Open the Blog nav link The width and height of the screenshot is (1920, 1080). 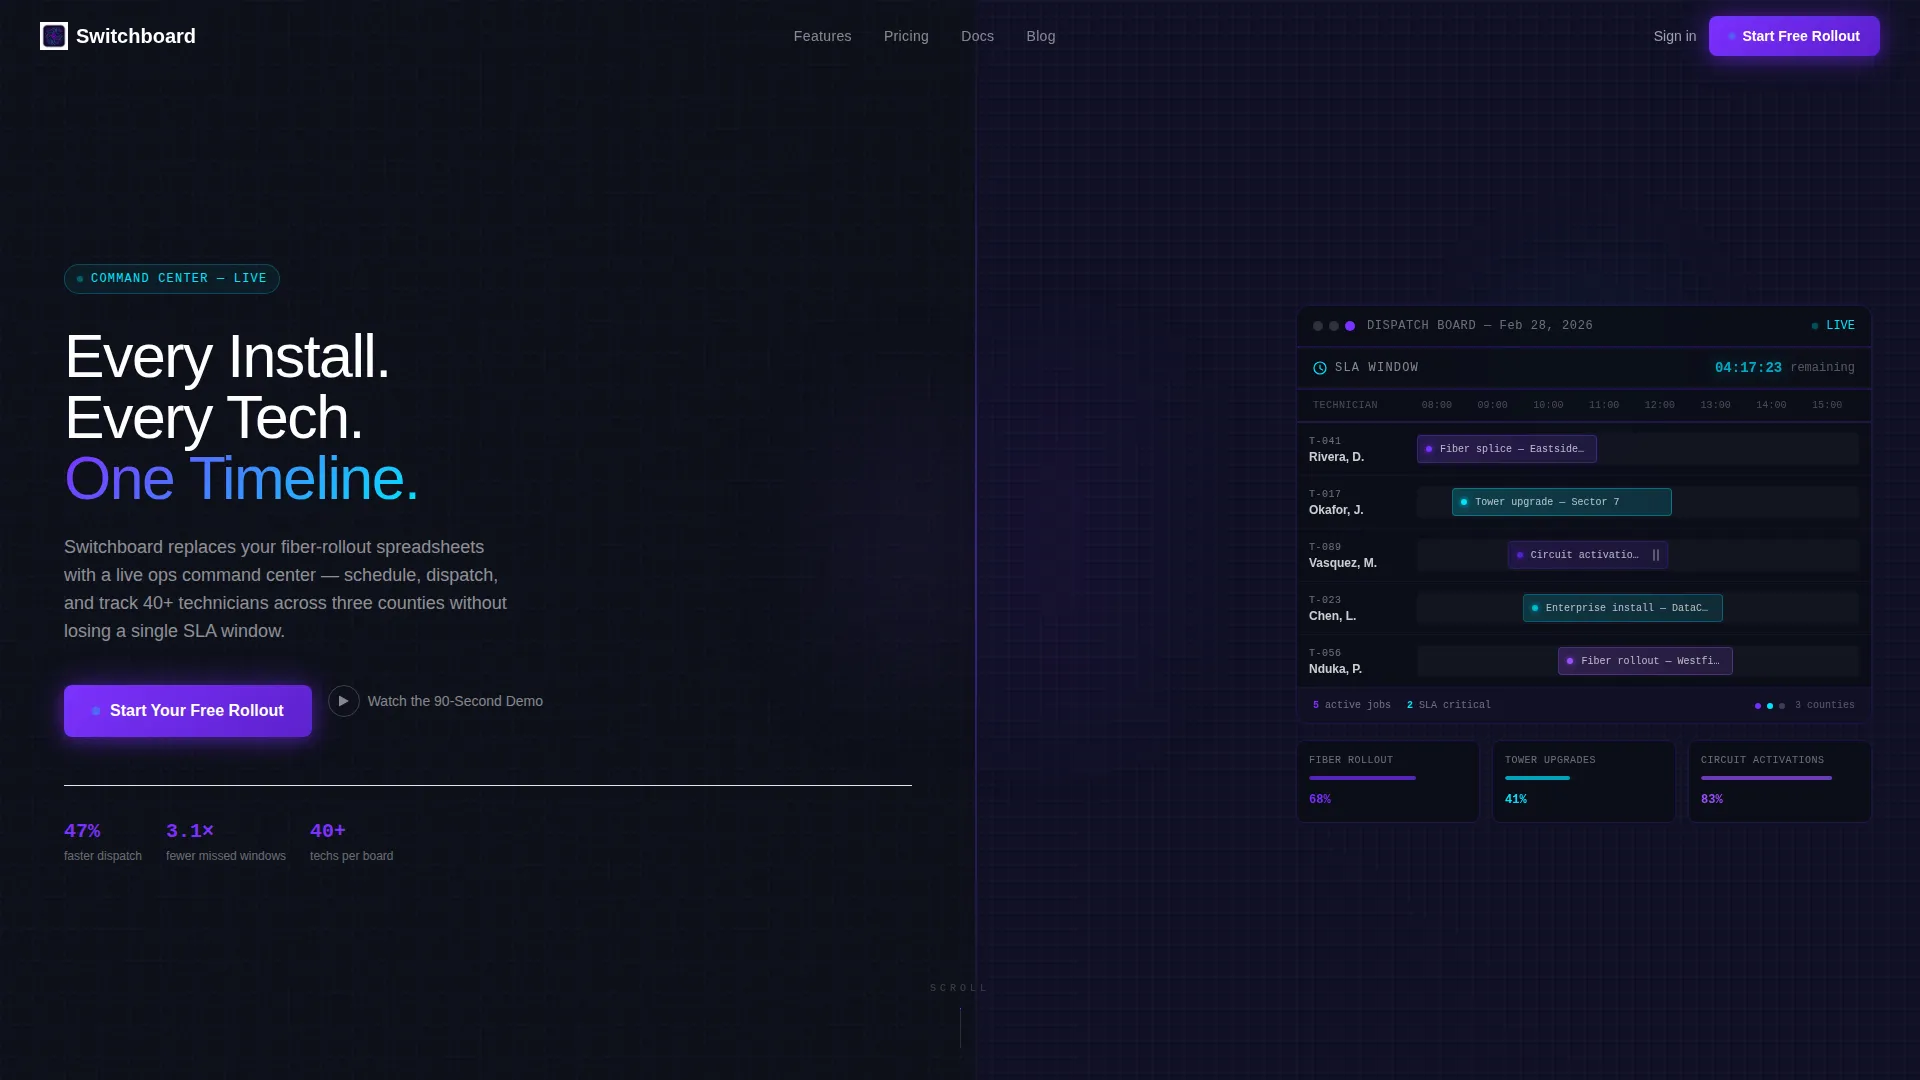(x=1040, y=36)
